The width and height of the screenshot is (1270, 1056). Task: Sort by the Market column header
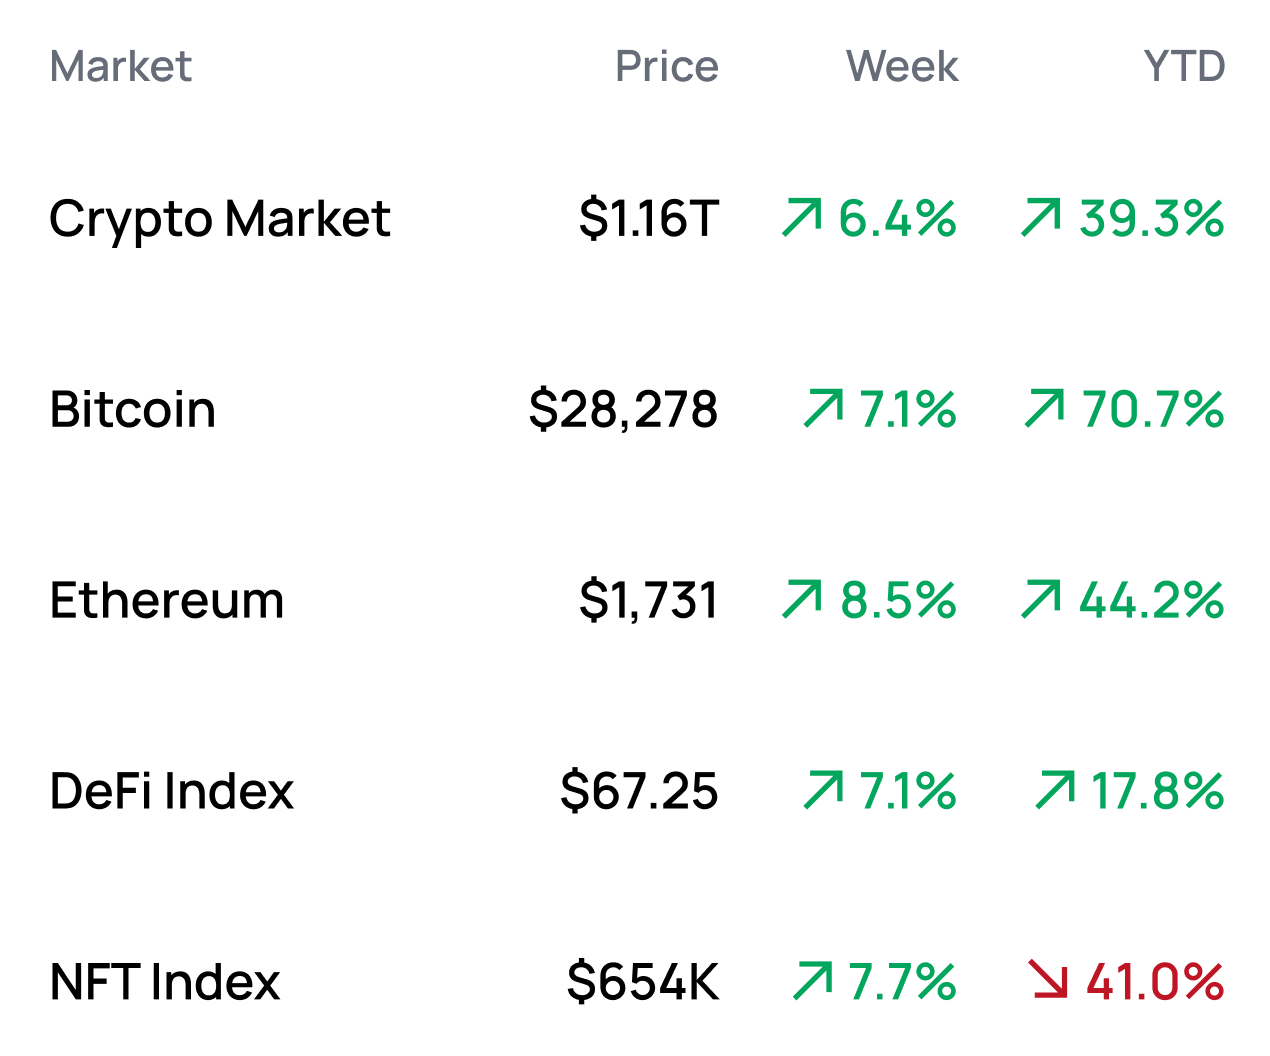pos(120,67)
